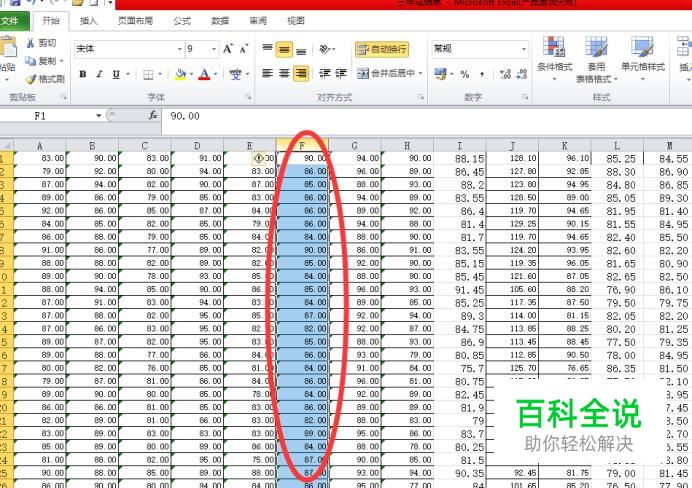Click the Select All corner button

click(x=7, y=145)
